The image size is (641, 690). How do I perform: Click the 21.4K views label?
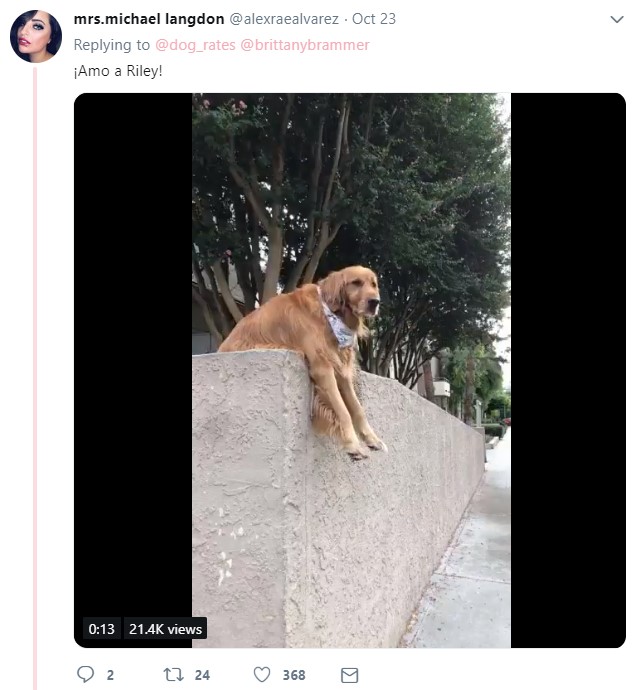tap(165, 629)
